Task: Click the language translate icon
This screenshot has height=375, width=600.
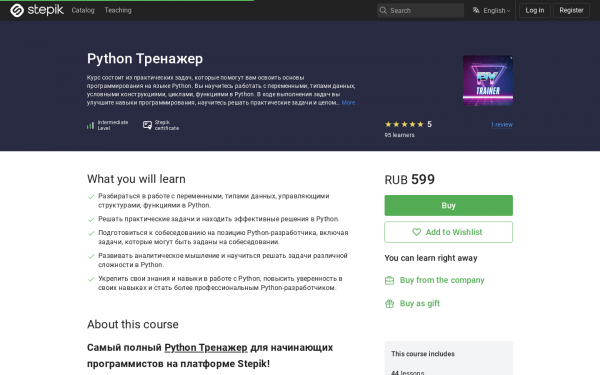Action: pos(476,10)
